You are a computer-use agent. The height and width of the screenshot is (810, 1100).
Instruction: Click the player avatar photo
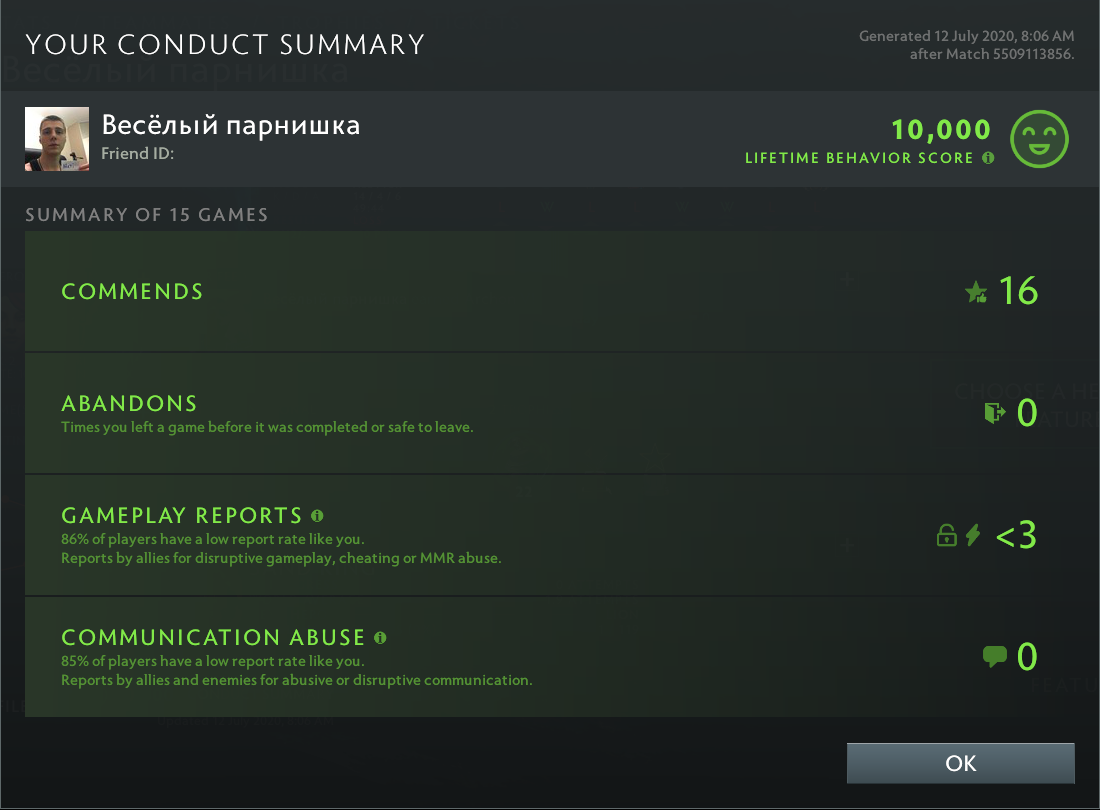57,139
